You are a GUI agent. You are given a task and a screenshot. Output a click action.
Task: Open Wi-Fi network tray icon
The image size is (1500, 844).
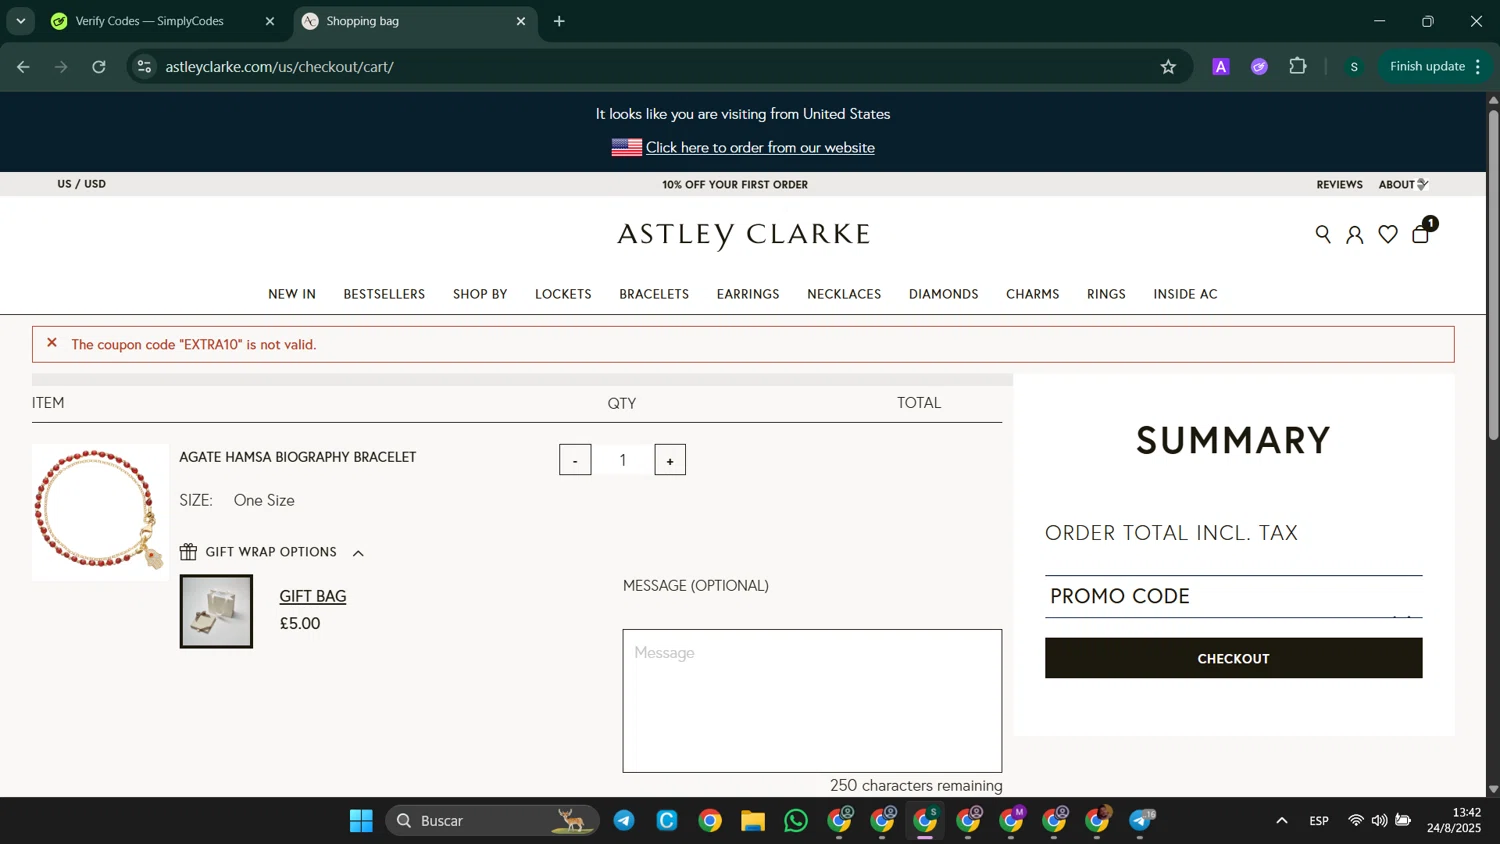1356,821
